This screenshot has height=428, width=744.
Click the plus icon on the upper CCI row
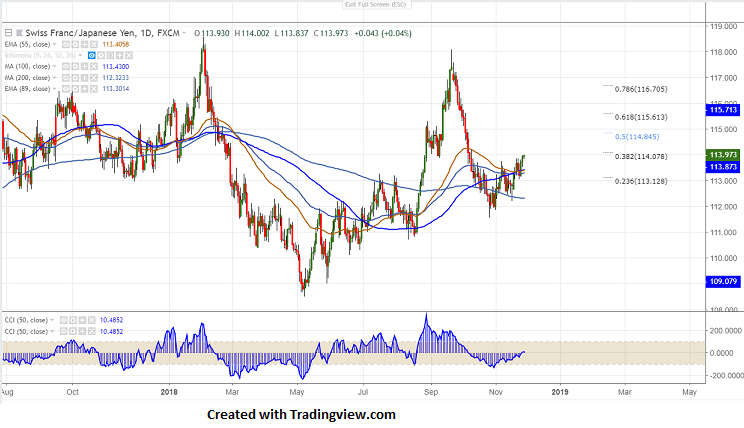point(82,320)
